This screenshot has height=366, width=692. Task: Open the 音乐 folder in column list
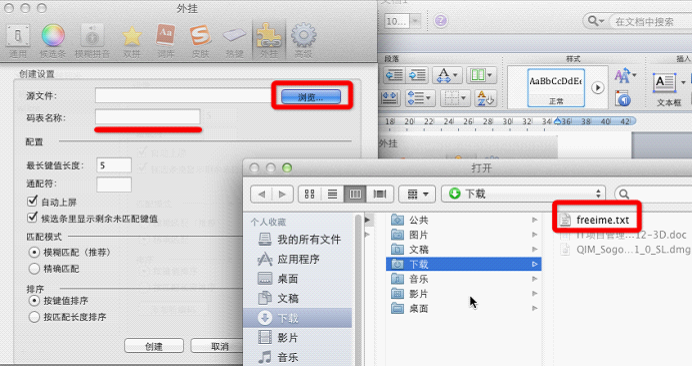coord(463,279)
